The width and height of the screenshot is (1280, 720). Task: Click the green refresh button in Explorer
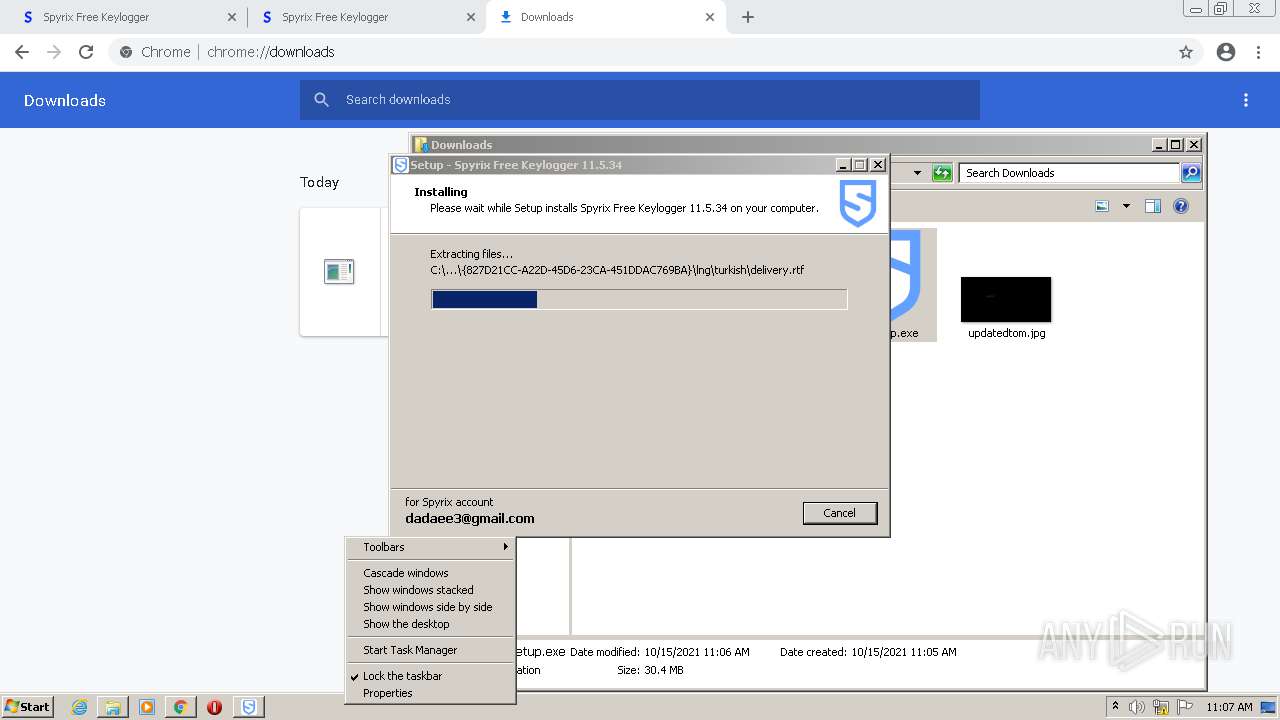click(942, 173)
